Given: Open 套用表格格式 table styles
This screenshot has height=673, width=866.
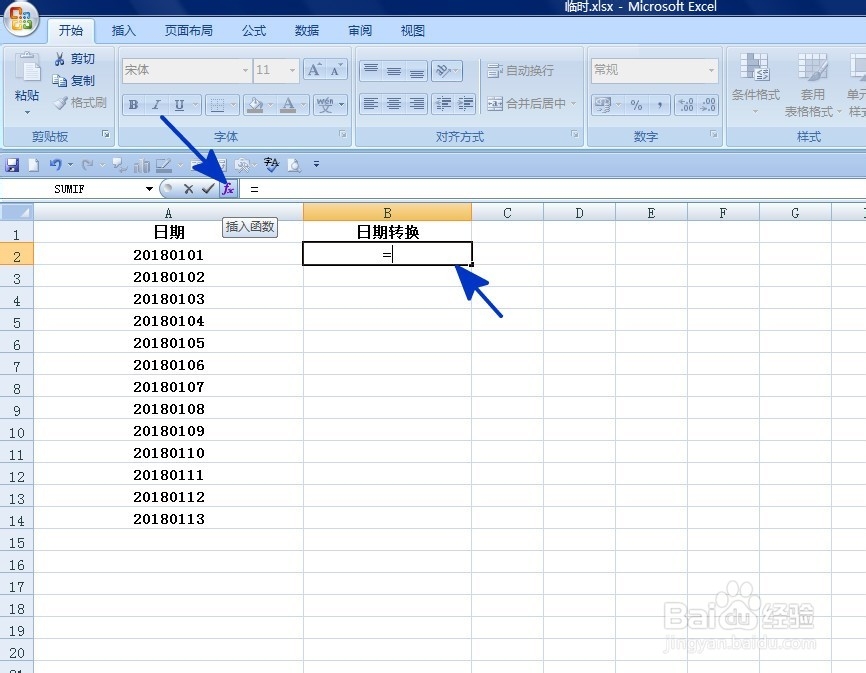Looking at the screenshot, I should click(812, 86).
